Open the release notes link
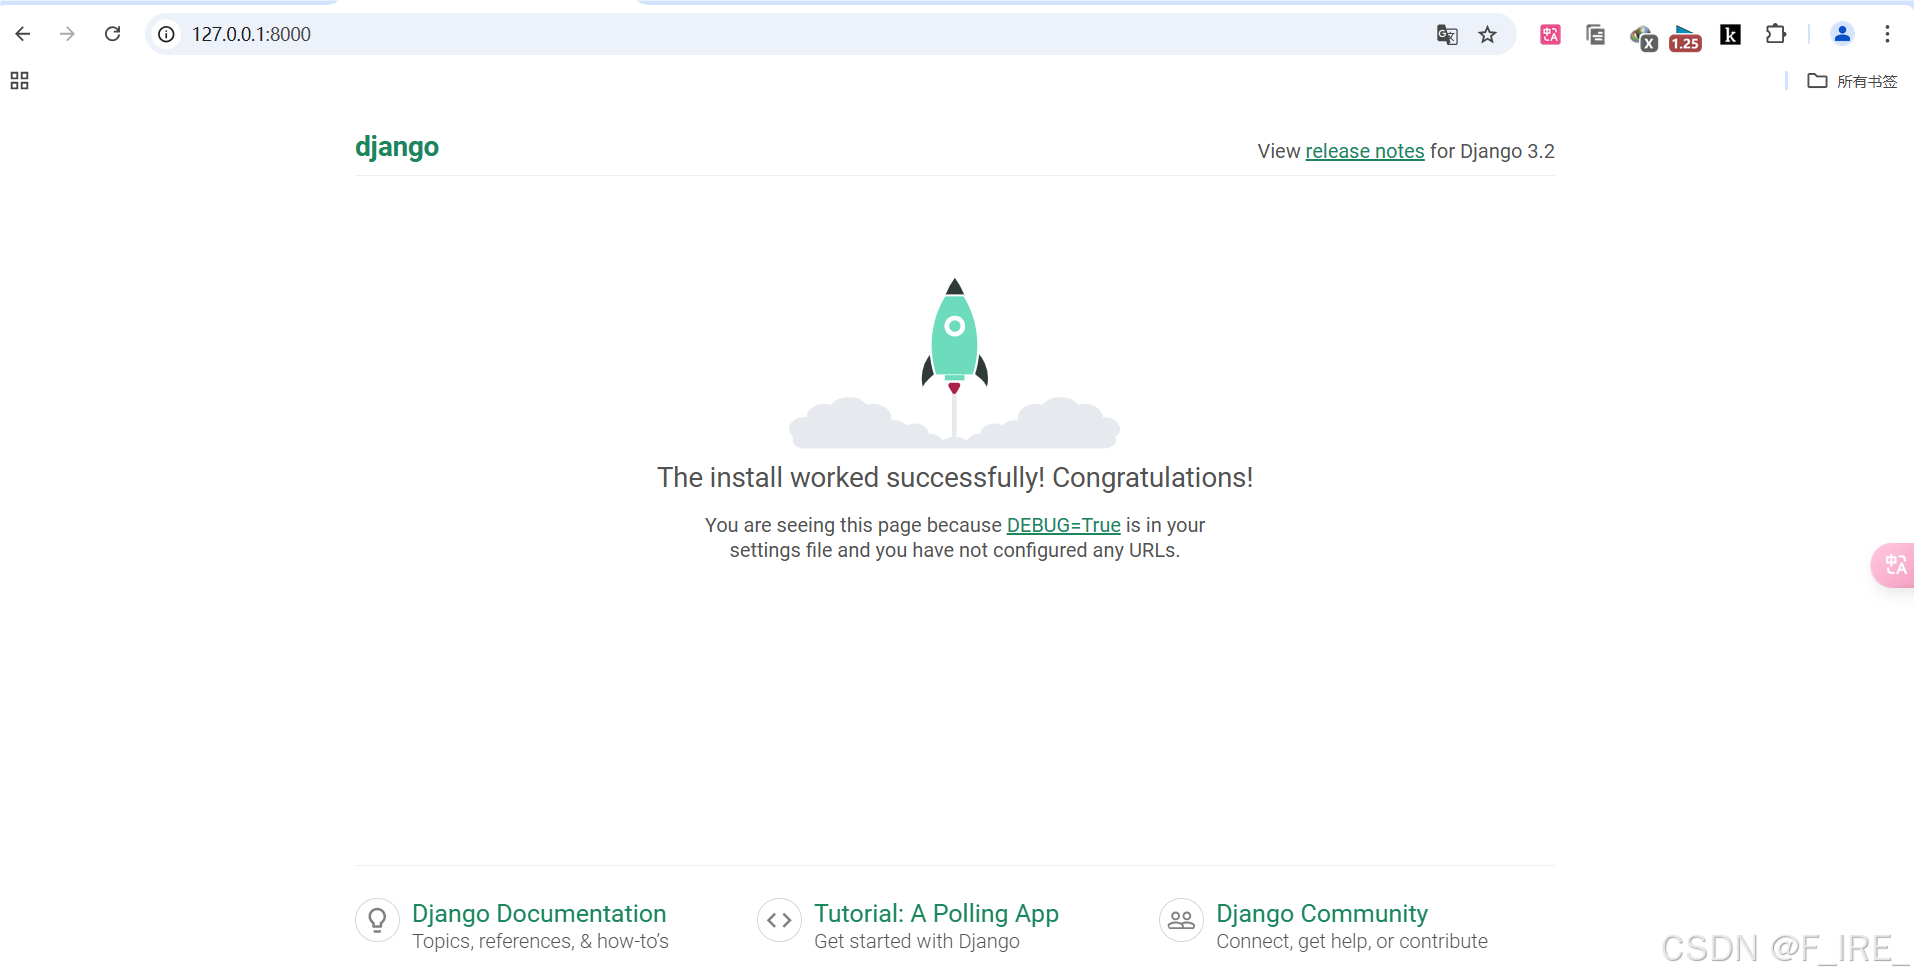Viewport: 1914px width, 980px height. coord(1364,151)
